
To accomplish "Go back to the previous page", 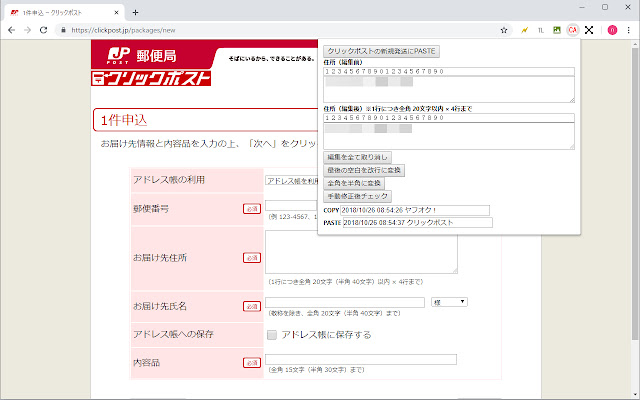I will coord(11,30).
